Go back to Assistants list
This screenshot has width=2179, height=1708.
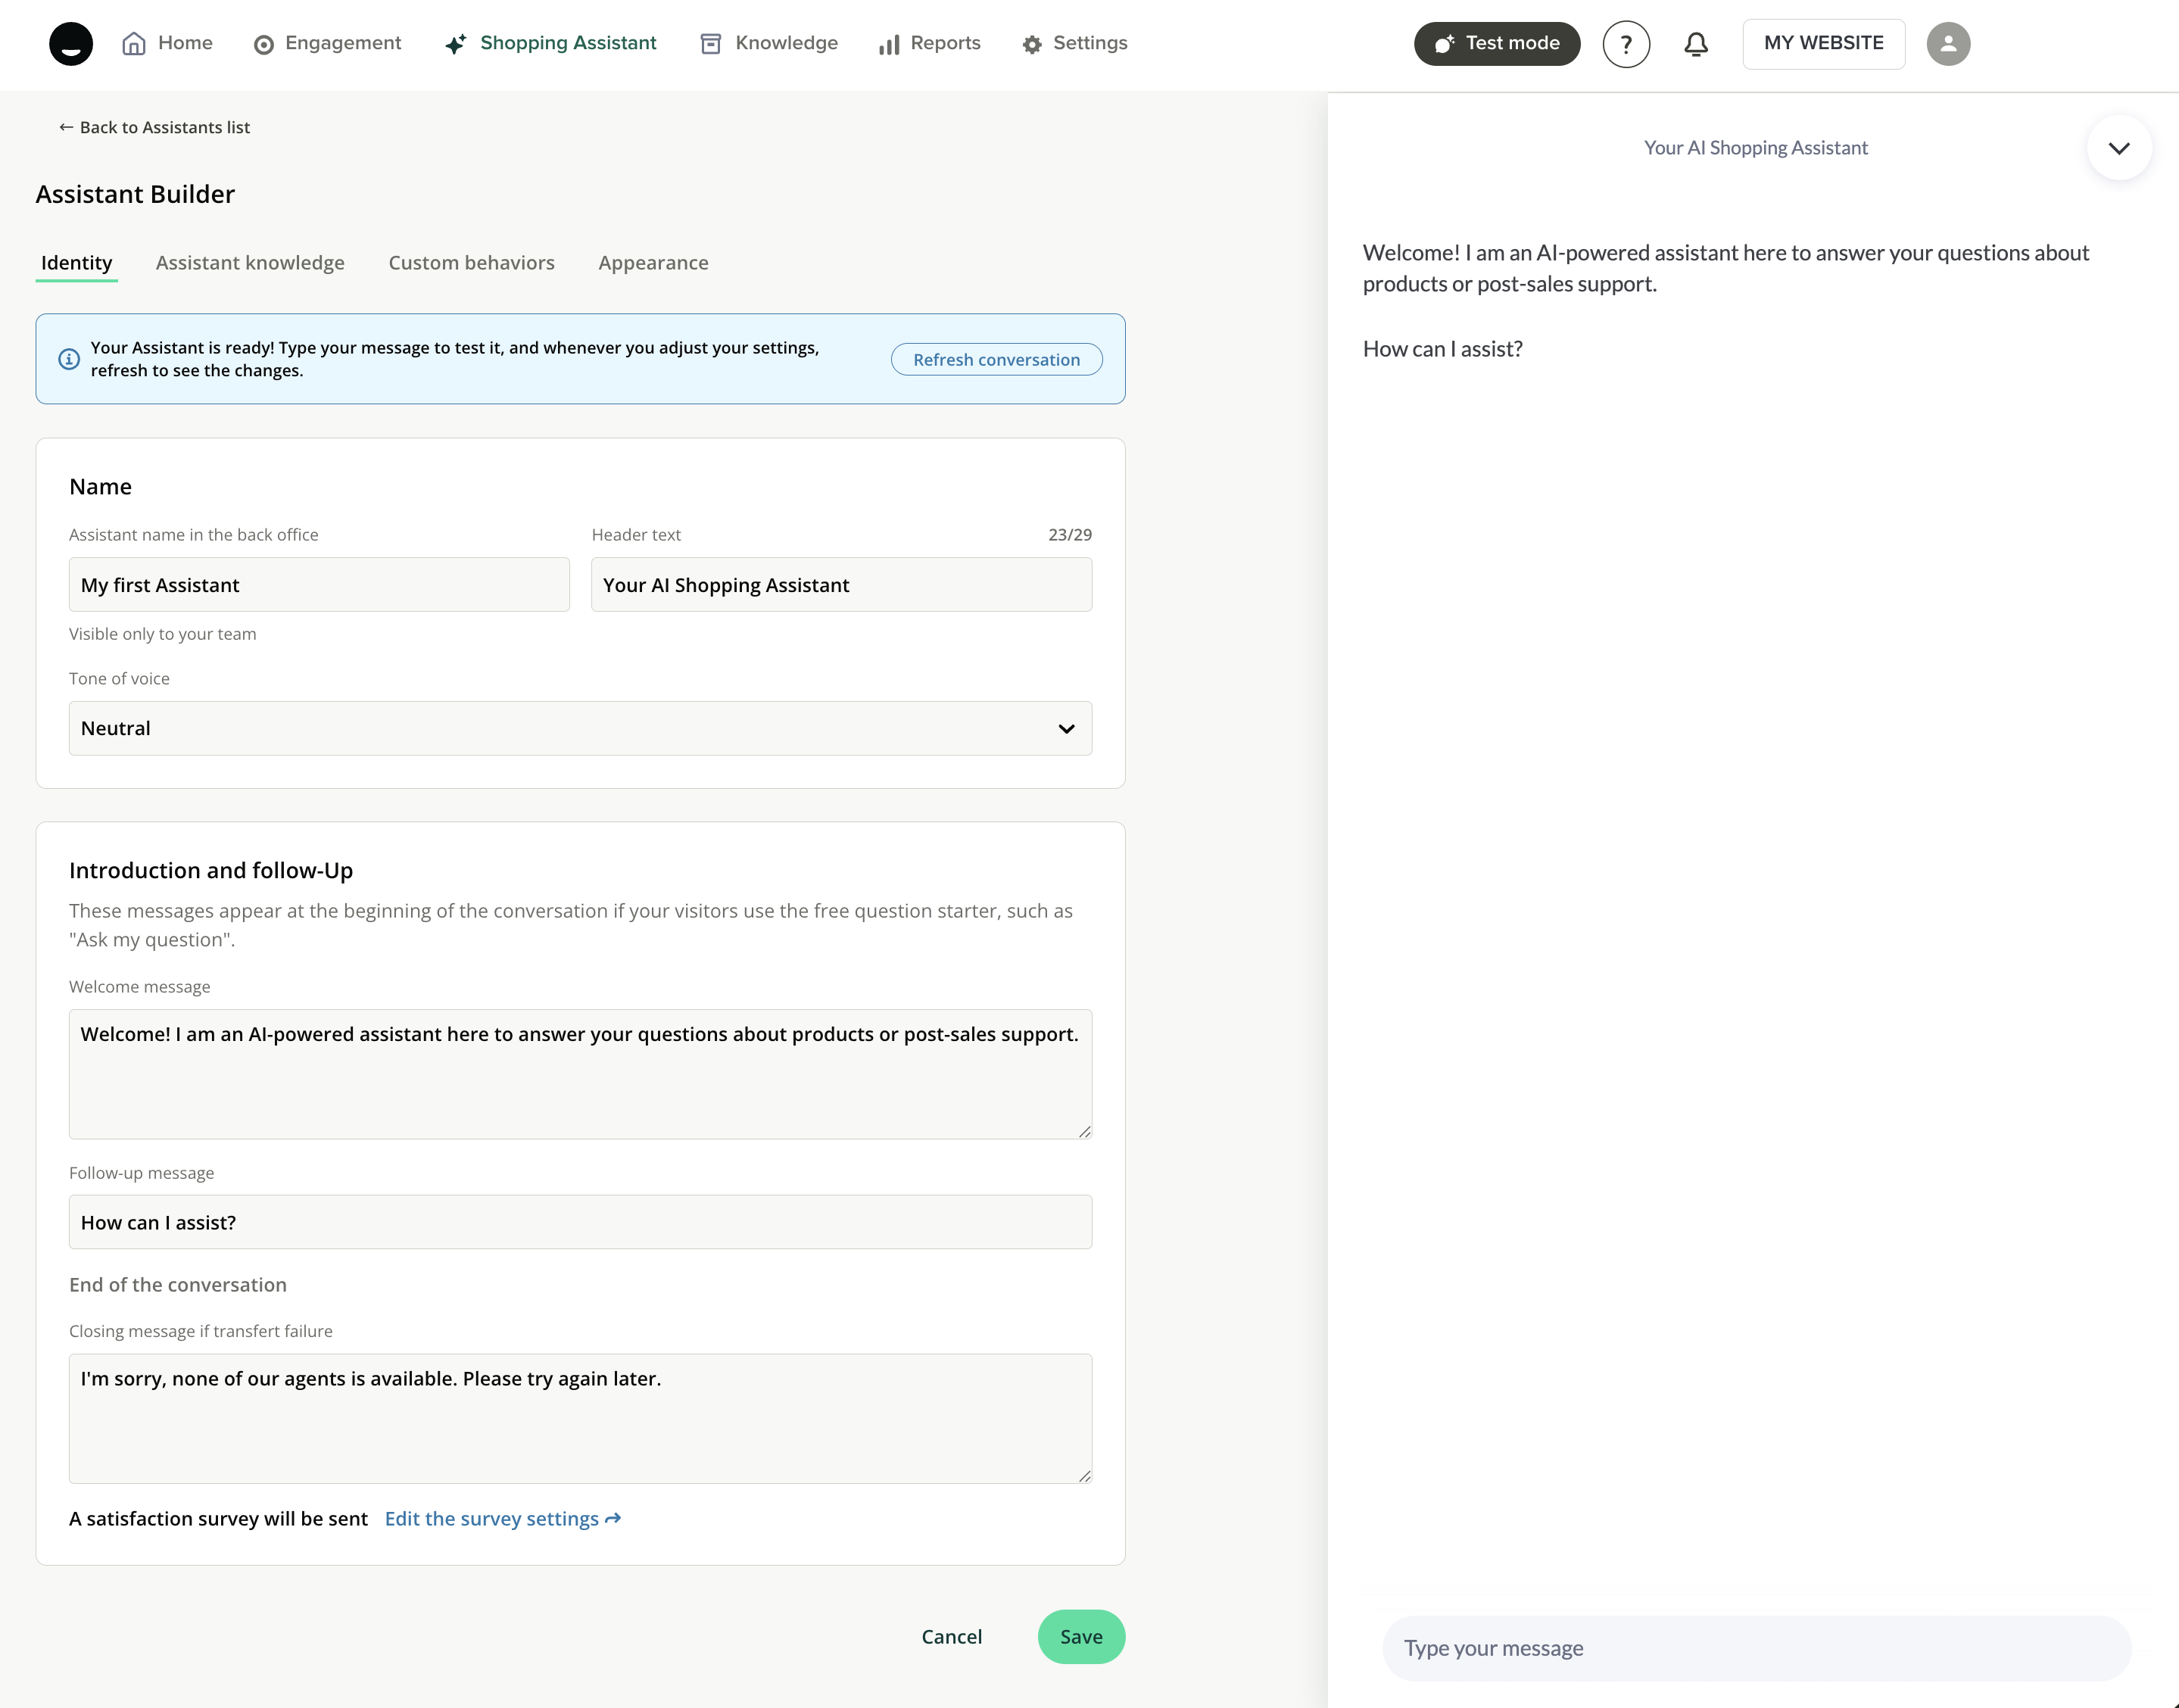coord(154,127)
